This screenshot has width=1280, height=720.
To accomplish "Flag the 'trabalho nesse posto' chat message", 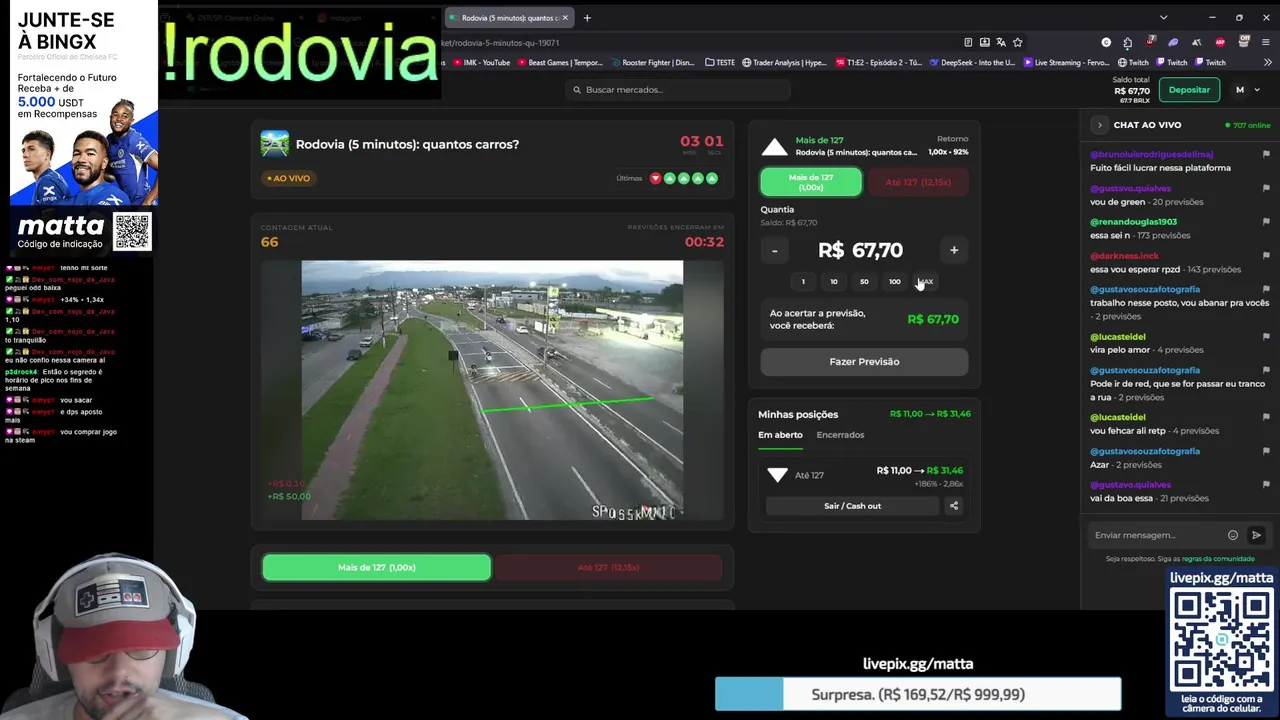I will (x=1266, y=289).
